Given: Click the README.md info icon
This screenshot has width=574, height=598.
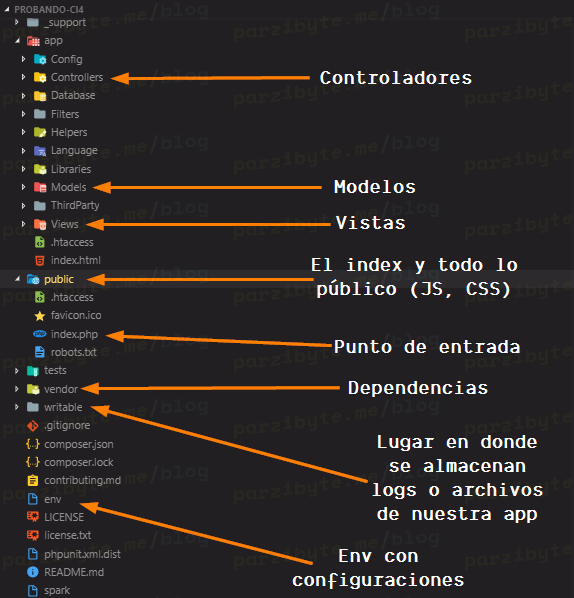Looking at the screenshot, I should coord(33,572).
